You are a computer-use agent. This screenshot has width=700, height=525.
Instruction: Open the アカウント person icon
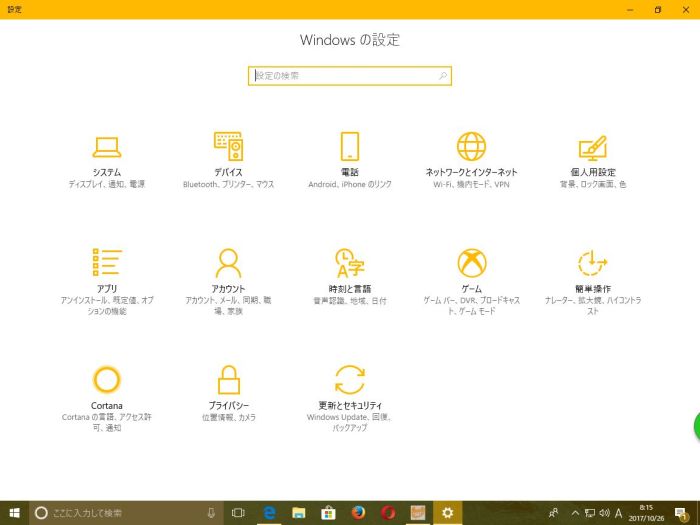click(228, 263)
